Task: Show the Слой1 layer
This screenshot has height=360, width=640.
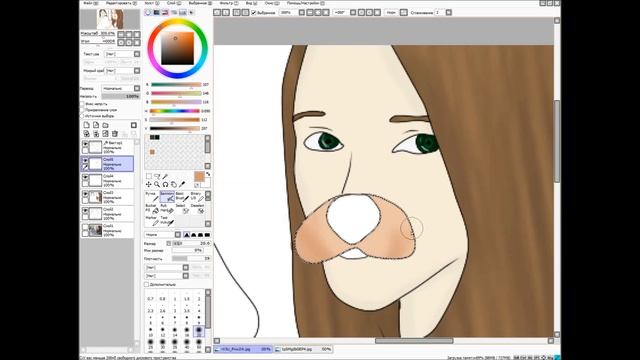Action: click(x=85, y=227)
